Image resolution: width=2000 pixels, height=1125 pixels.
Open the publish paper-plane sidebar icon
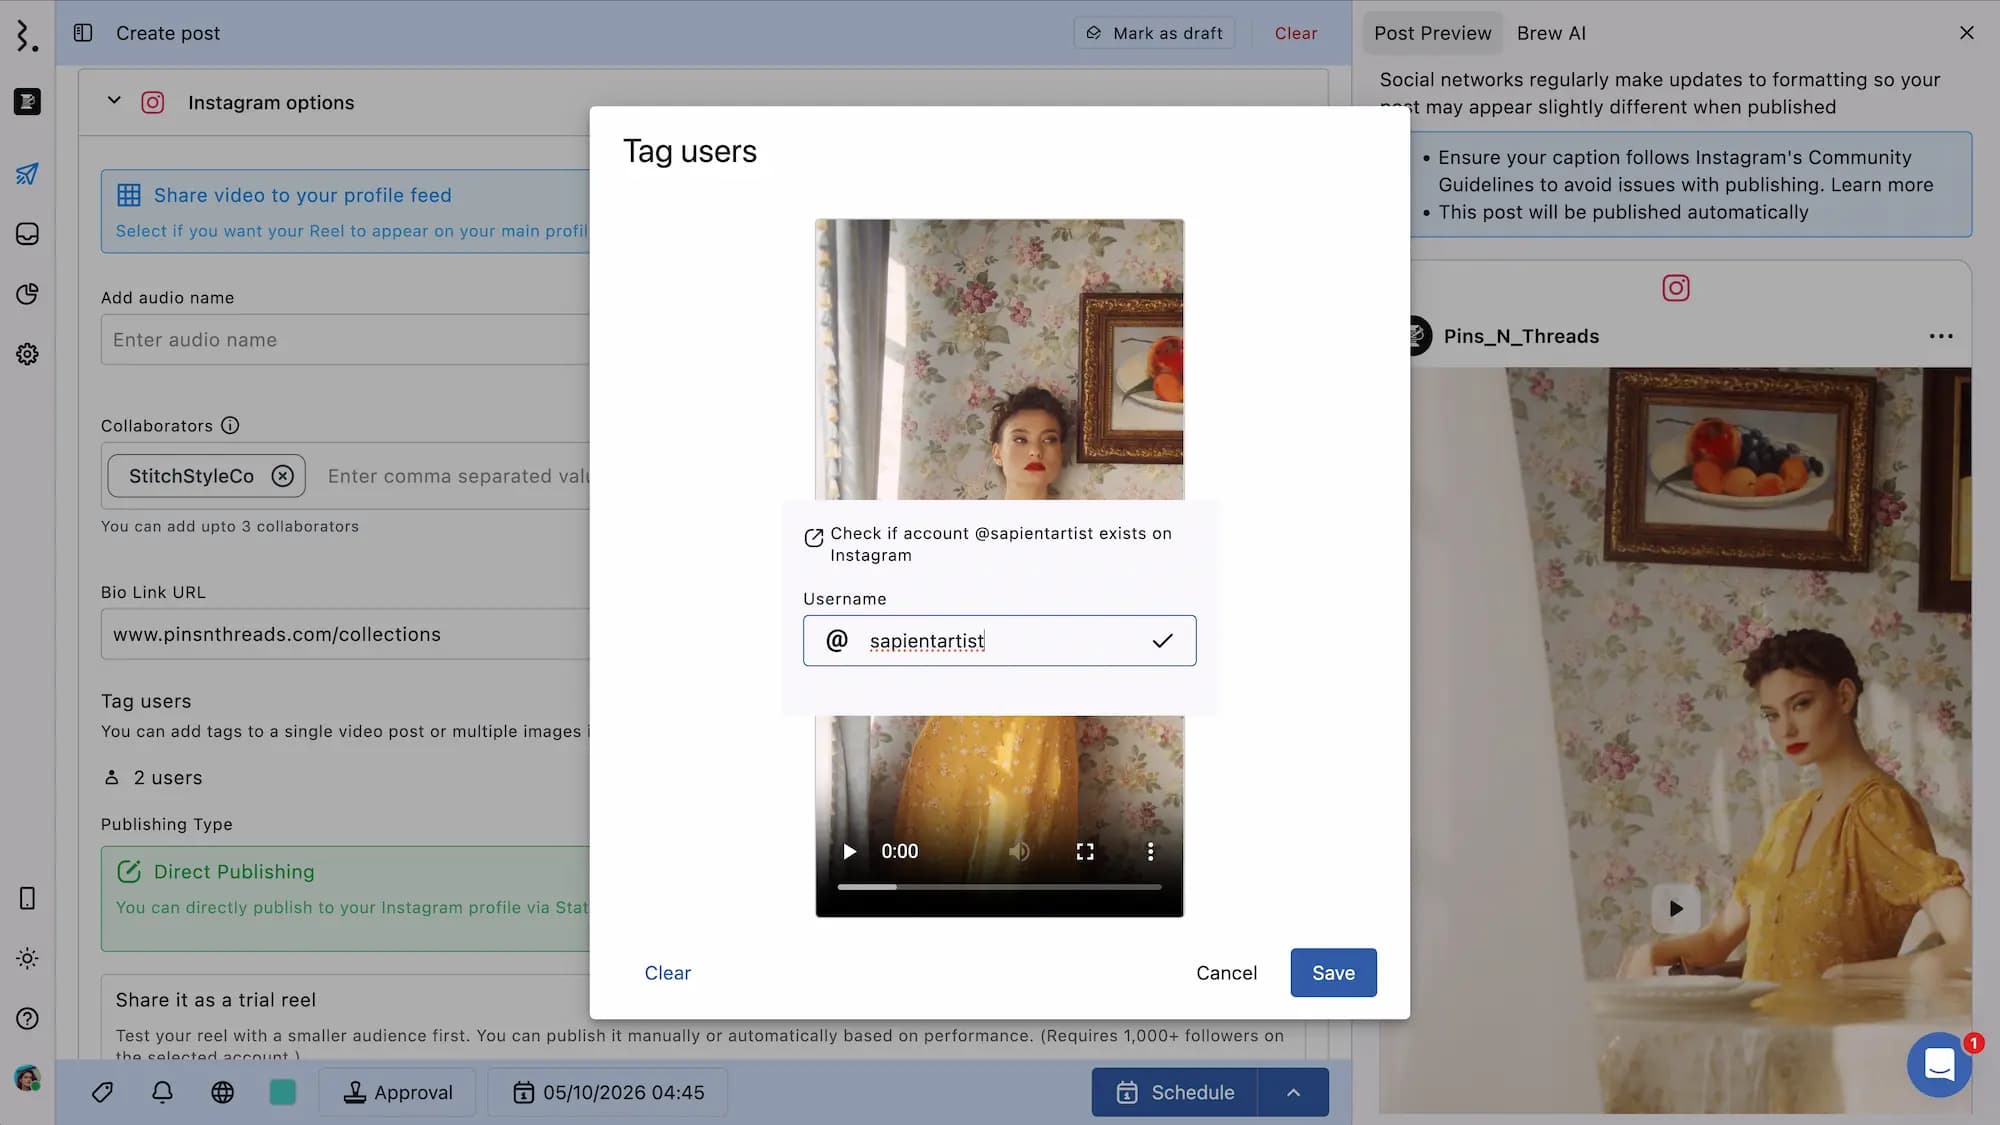(27, 174)
